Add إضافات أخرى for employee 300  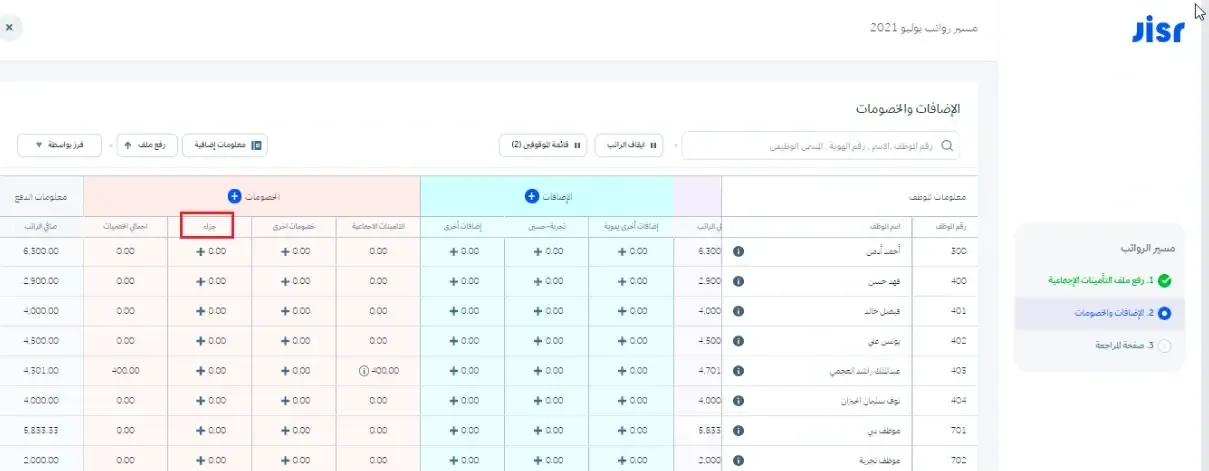(455, 252)
